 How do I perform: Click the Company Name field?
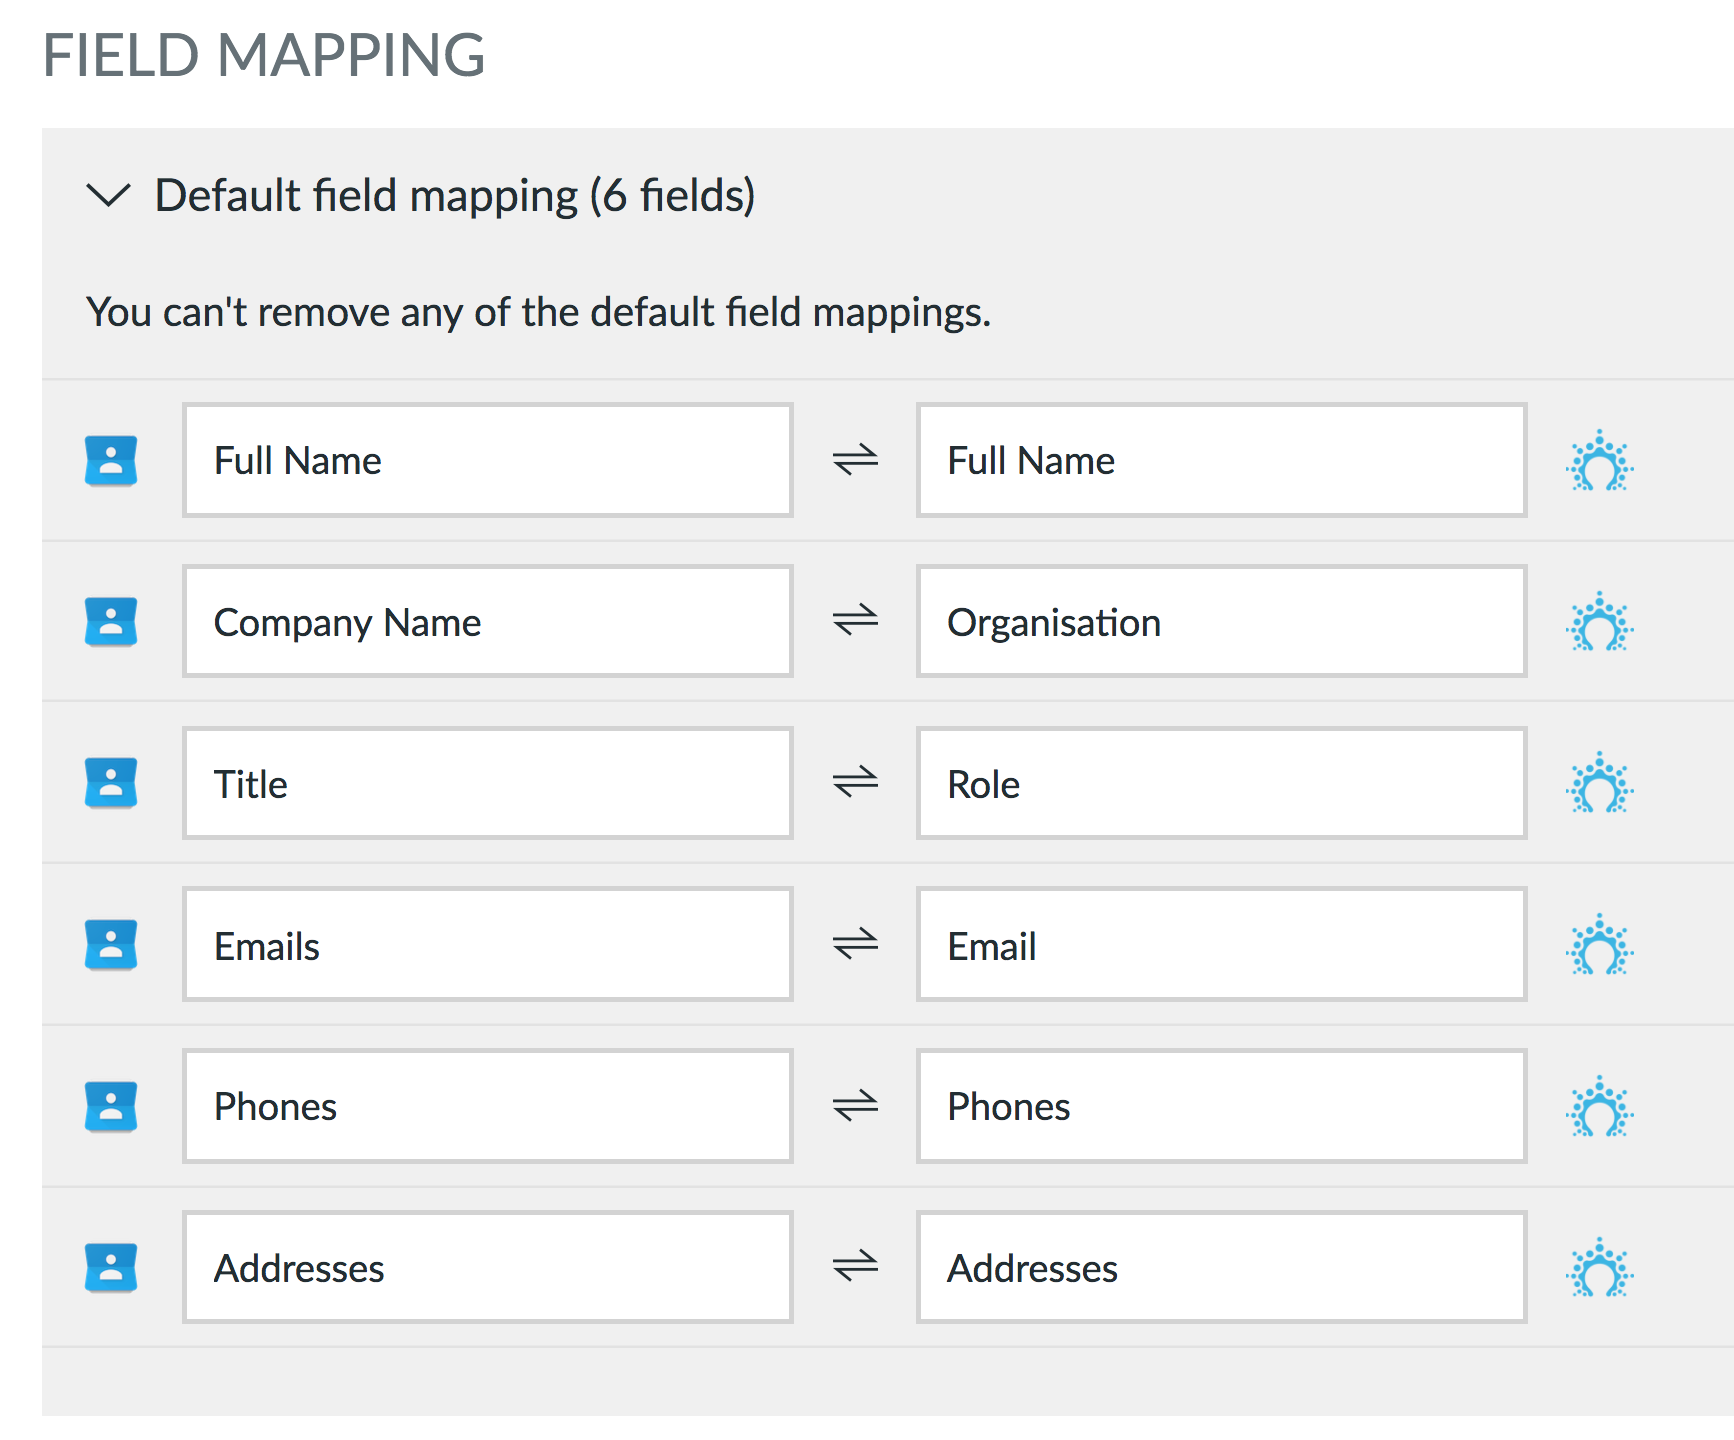click(x=488, y=621)
